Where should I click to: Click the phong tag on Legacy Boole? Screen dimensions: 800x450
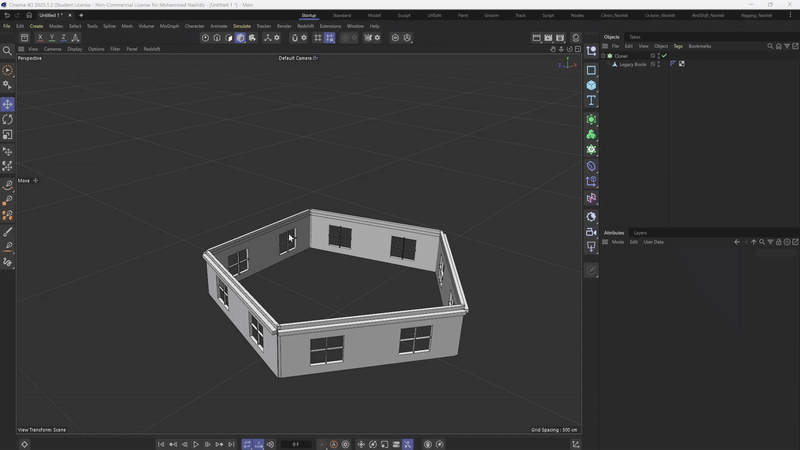pyautogui.click(x=673, y=64)
